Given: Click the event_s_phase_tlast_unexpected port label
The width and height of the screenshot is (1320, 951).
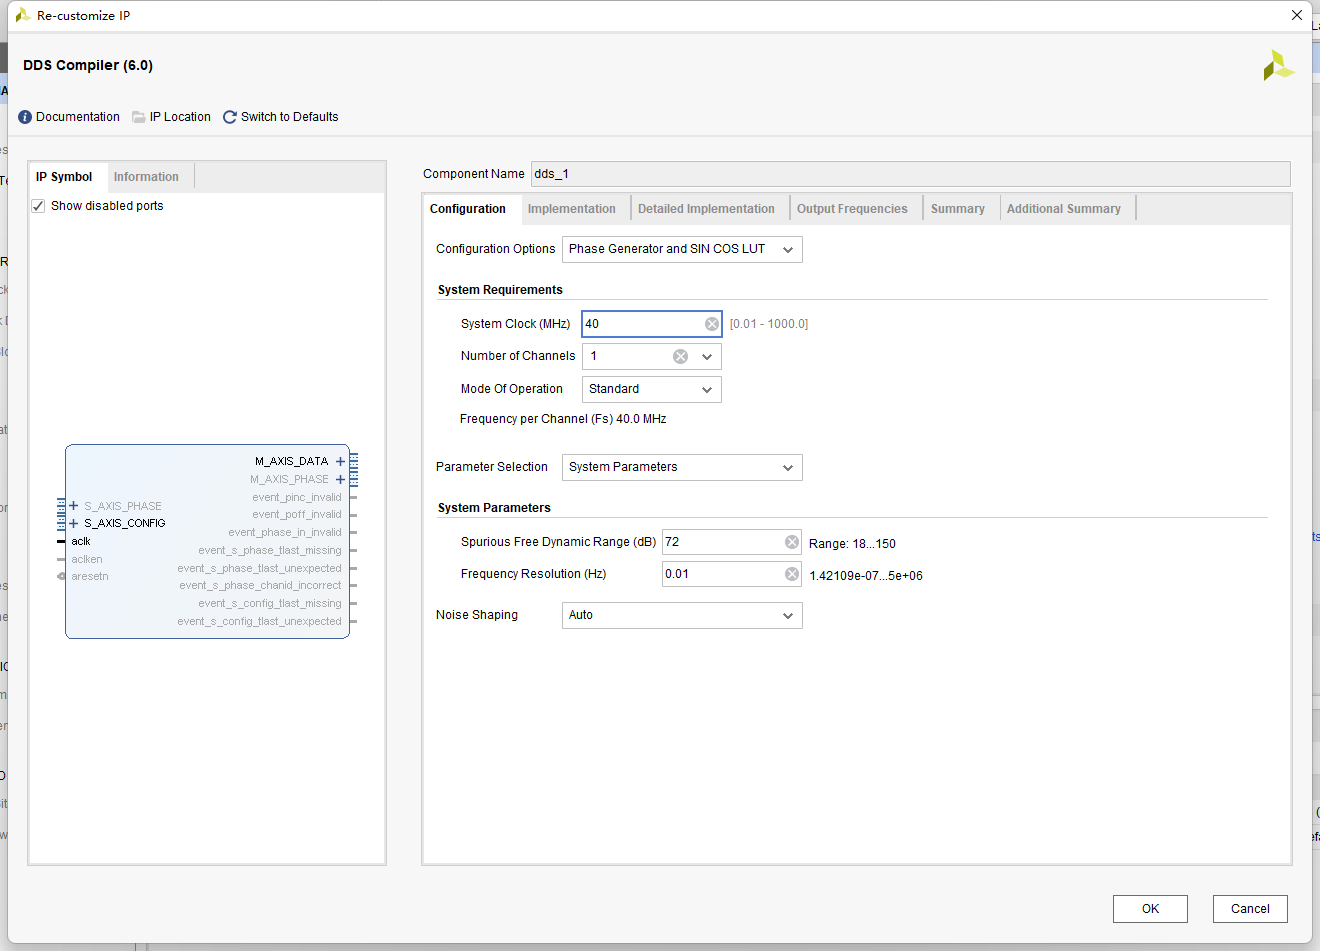Looking at the screenshot, I should point(260,568).
